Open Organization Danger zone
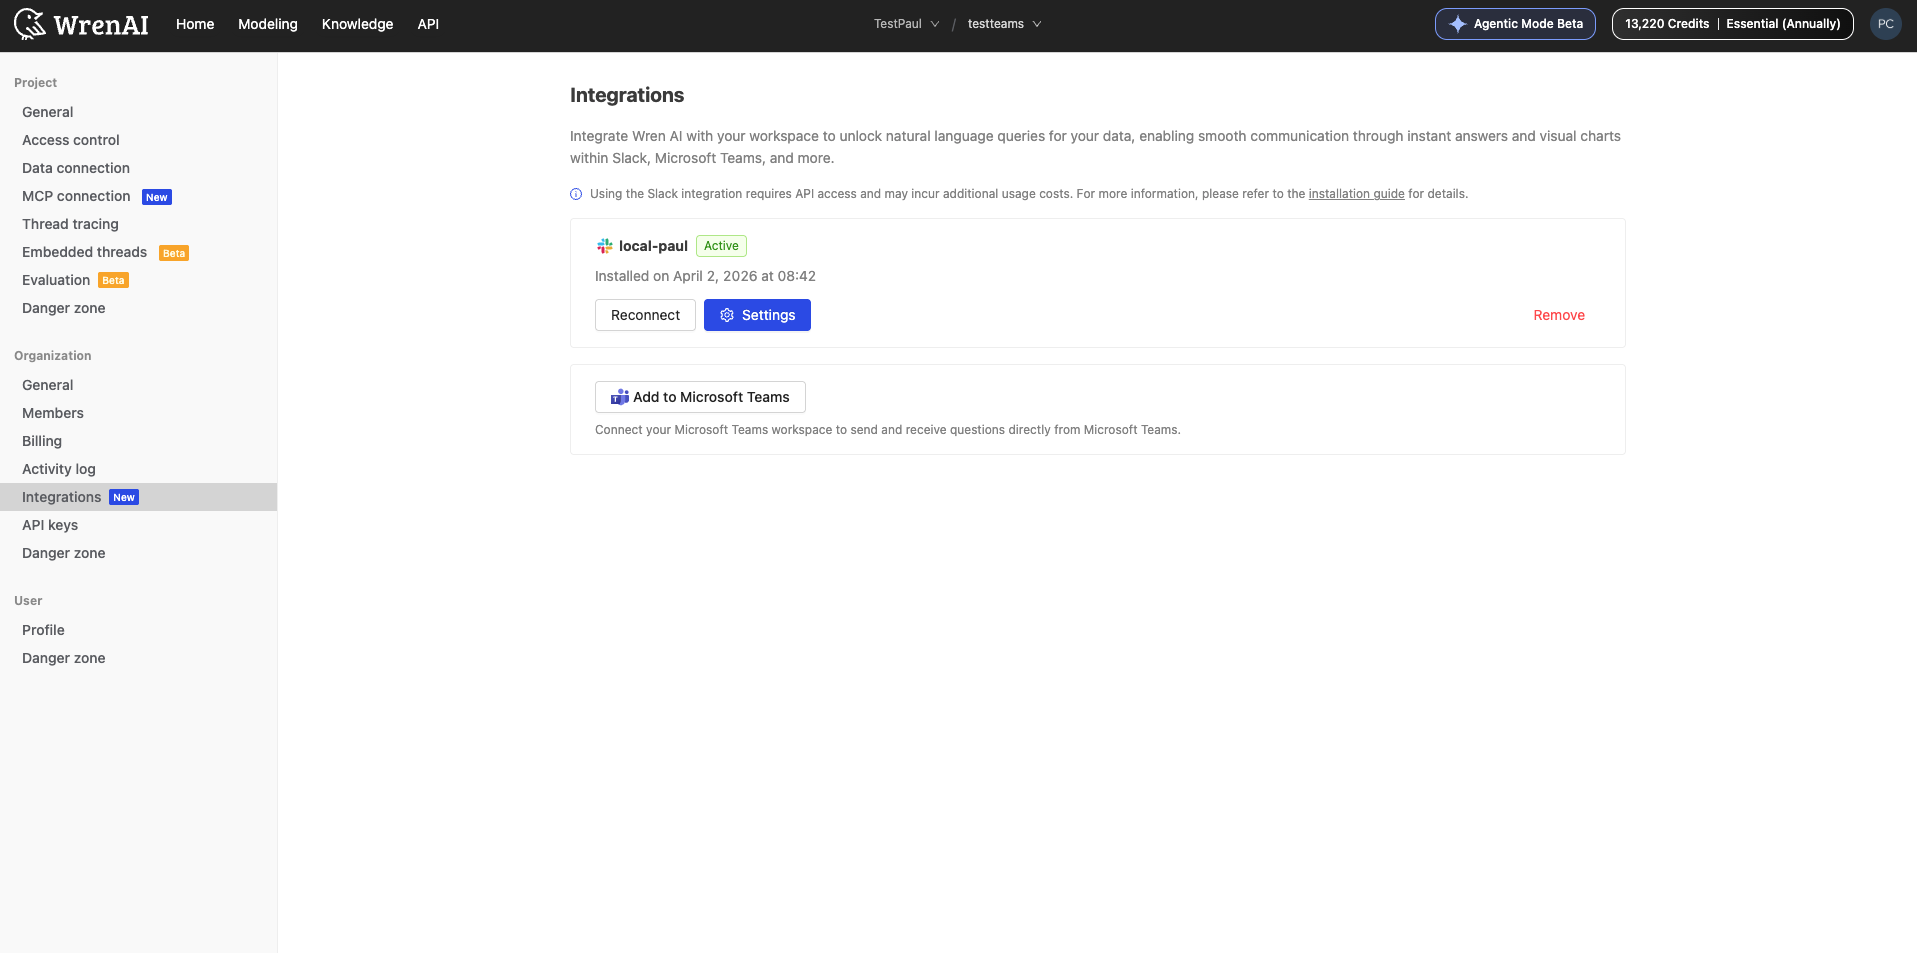 click(138, 553)
